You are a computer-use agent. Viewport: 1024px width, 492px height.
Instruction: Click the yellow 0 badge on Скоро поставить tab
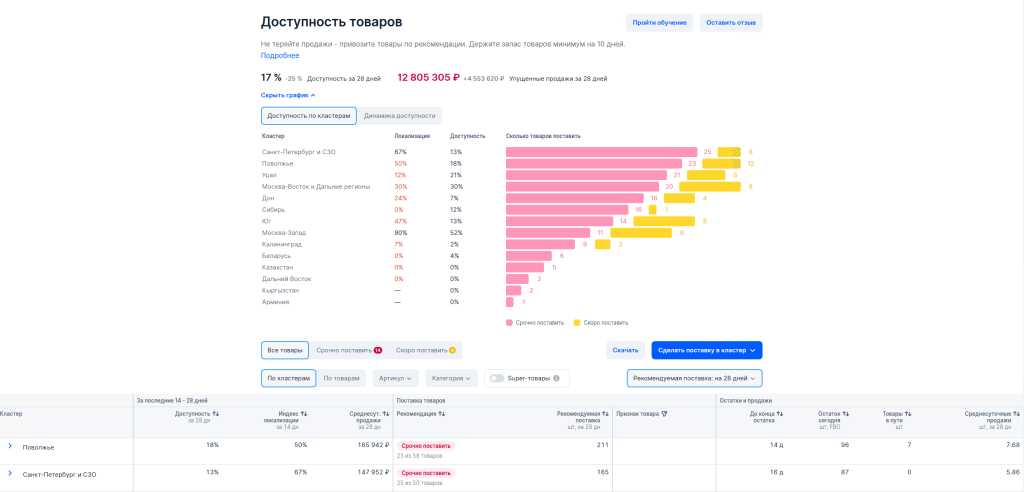(452, 350)
